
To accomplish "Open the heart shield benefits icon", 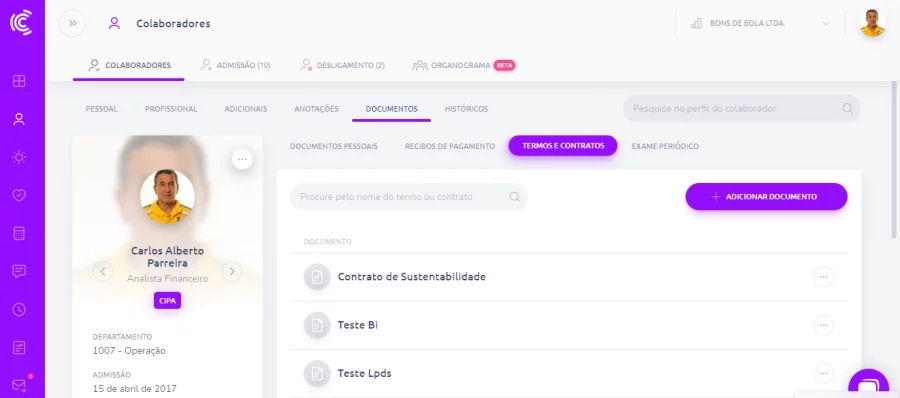I will click(x=19, y=195).
